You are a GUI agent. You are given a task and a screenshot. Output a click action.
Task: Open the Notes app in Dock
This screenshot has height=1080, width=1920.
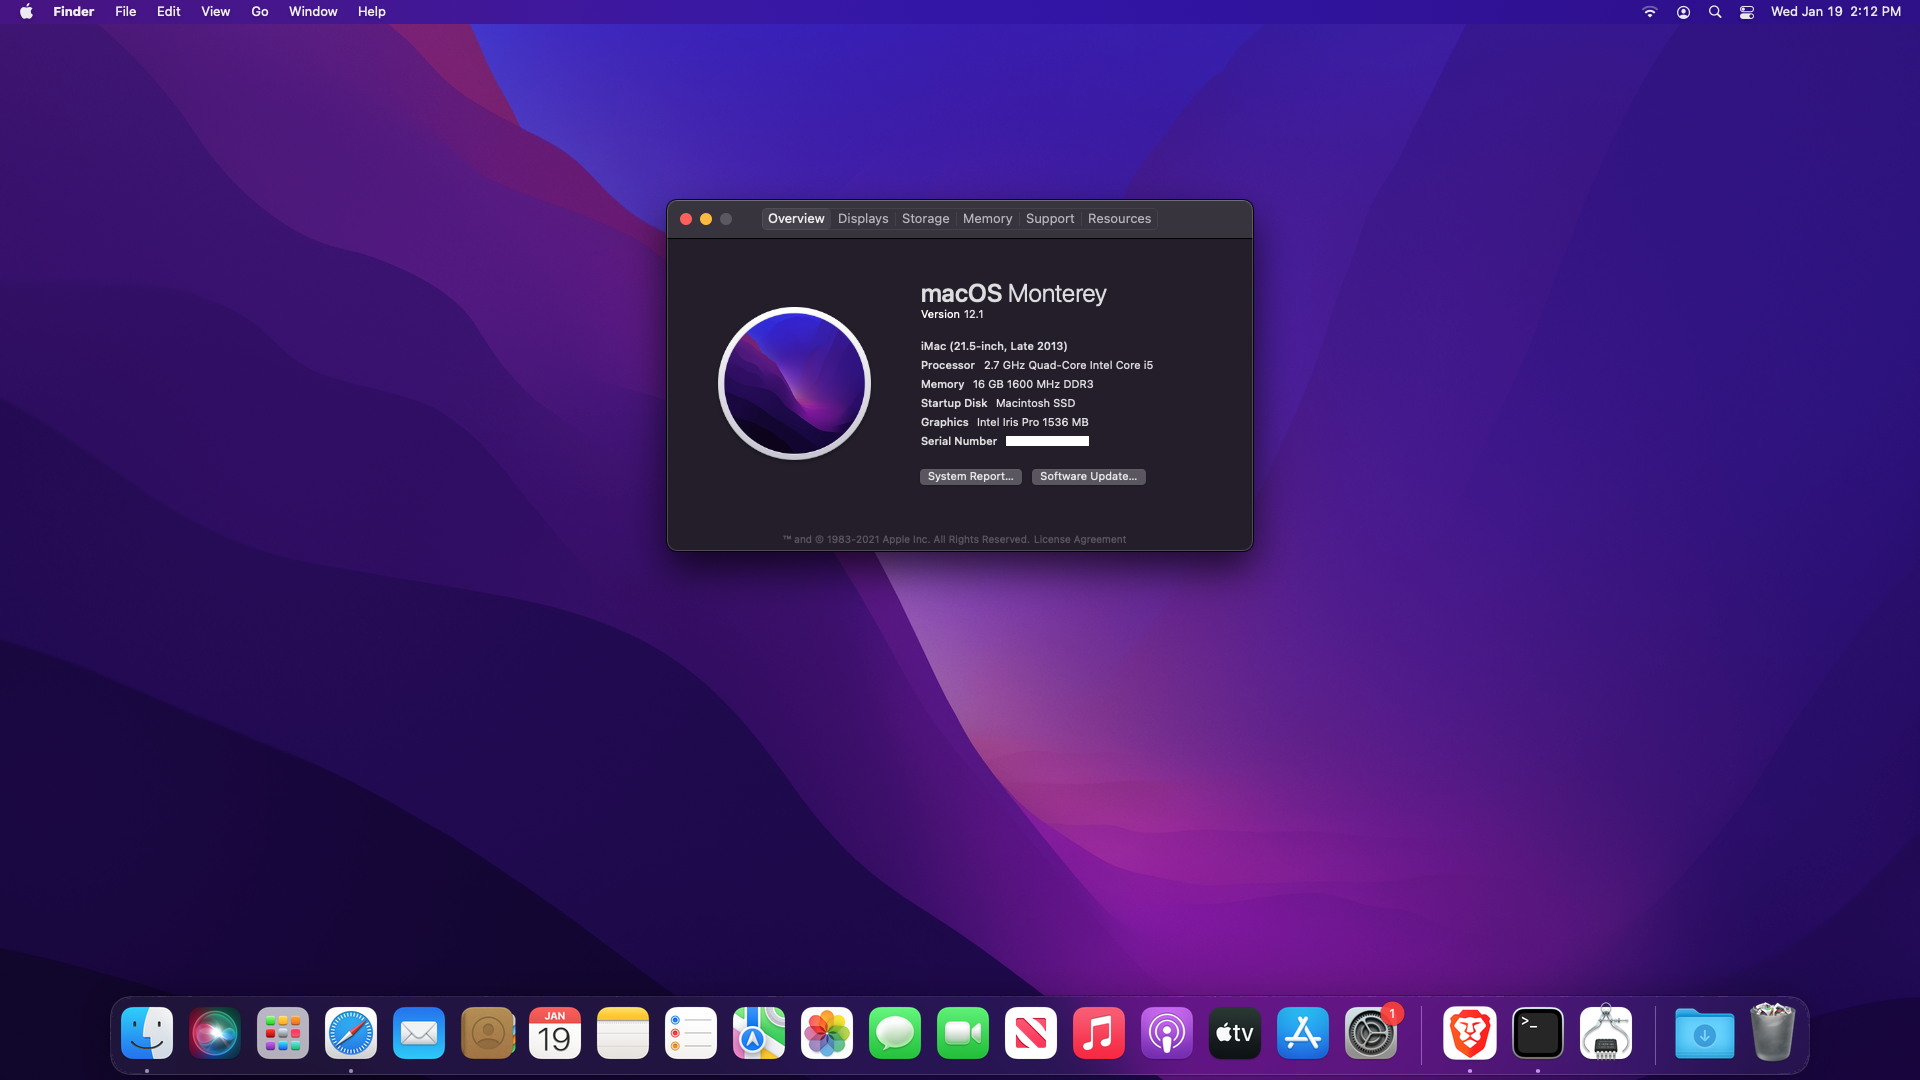click(x=623, y=1033)
